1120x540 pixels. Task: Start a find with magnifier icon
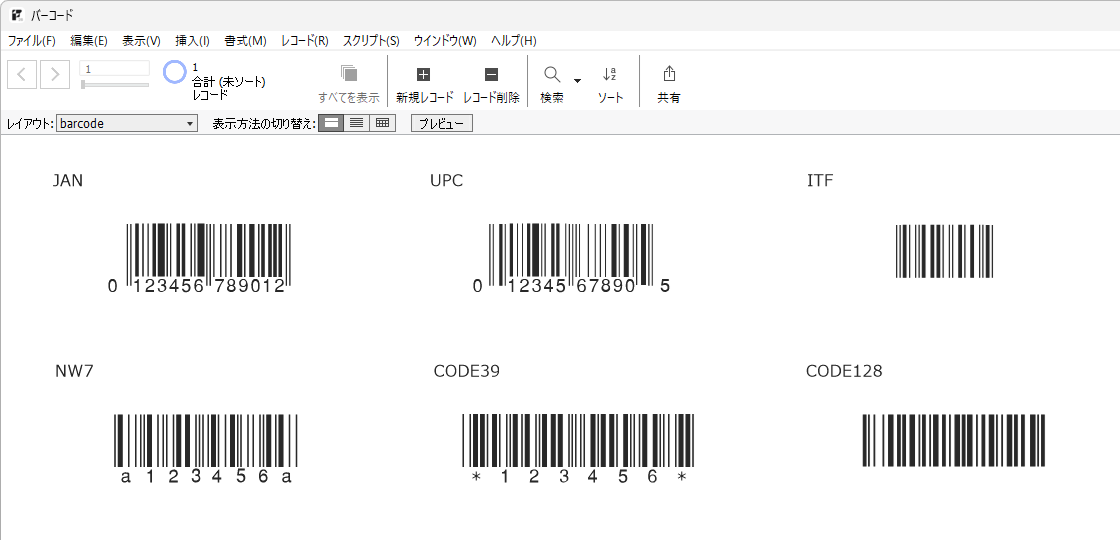pos(552,74)
